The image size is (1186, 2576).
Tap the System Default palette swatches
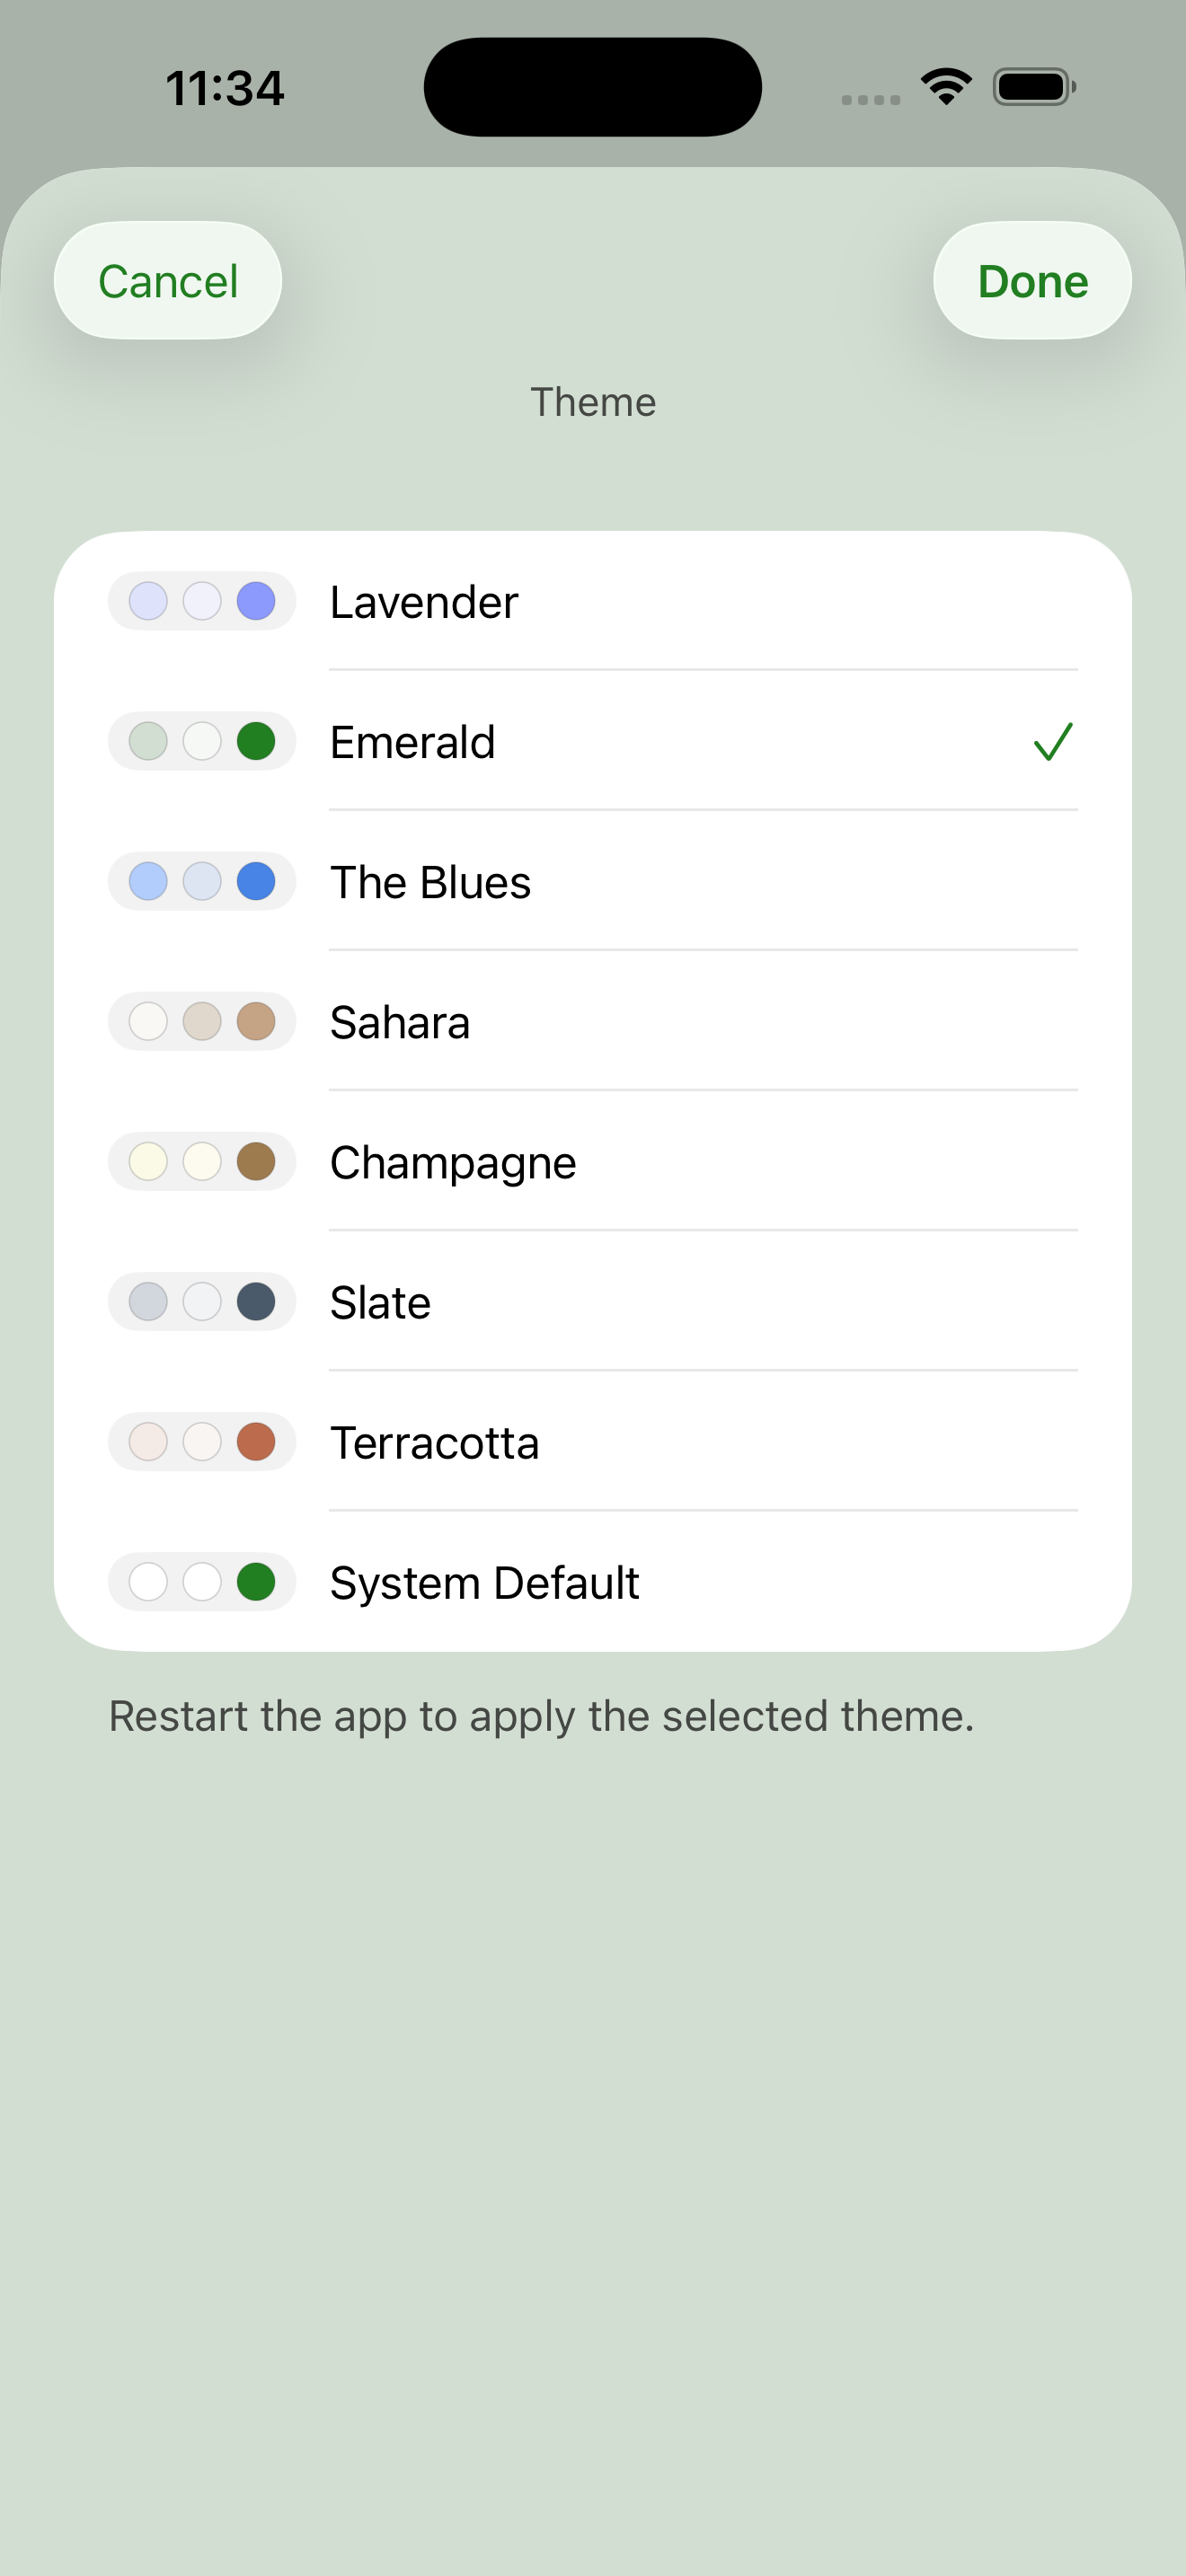pyautogui.click(x=202, y=1581)
